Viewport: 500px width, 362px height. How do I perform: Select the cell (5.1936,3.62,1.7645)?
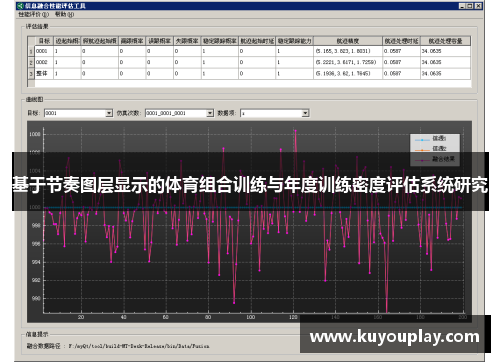tap(348, 74)
